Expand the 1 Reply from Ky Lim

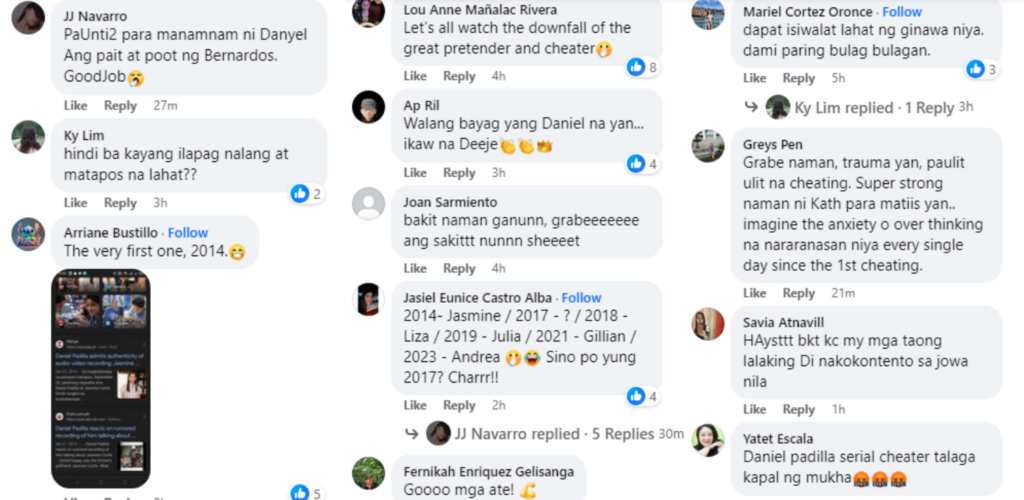929,108
